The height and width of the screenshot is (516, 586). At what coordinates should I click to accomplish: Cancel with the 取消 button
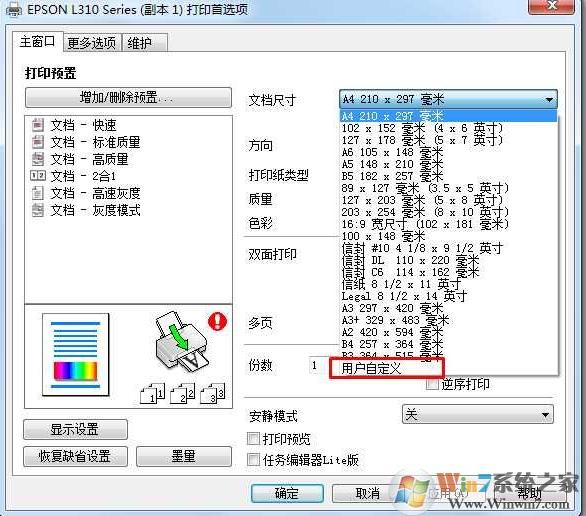click(x=368, y=493)
